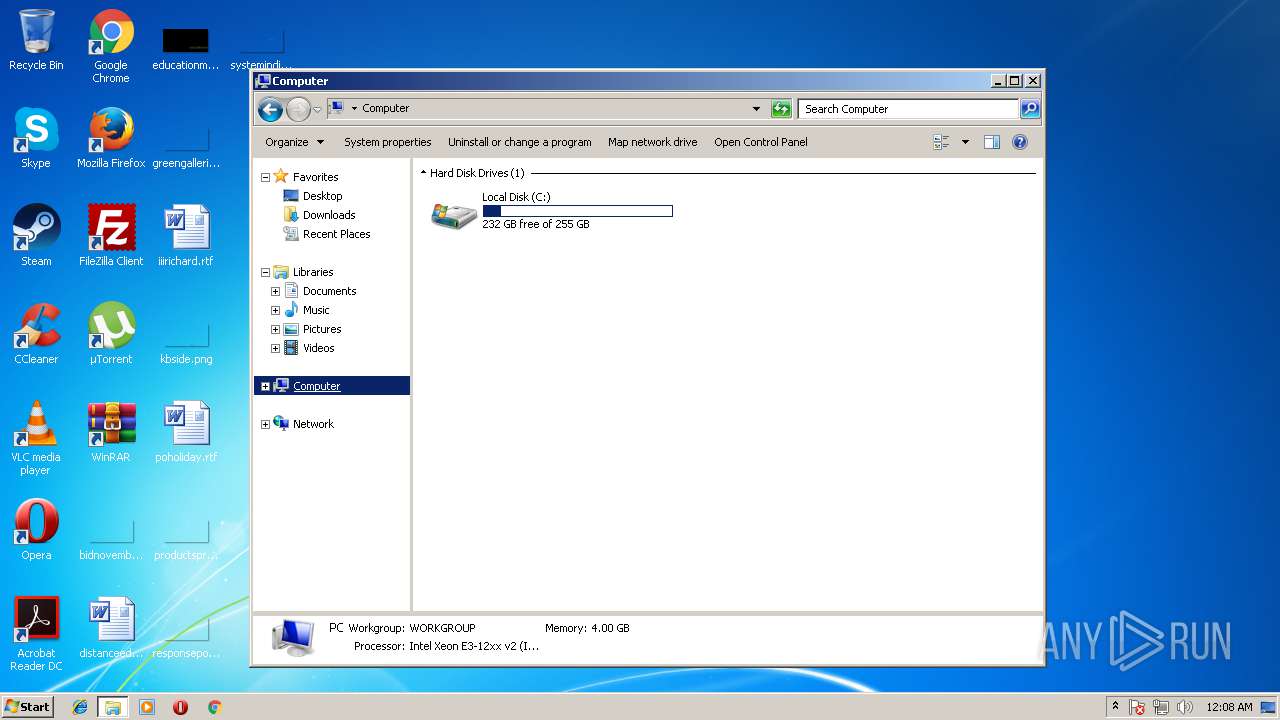Screen dimensions: 1280x720
Task: Expand the Network tree node
Action: click(265, 424)
